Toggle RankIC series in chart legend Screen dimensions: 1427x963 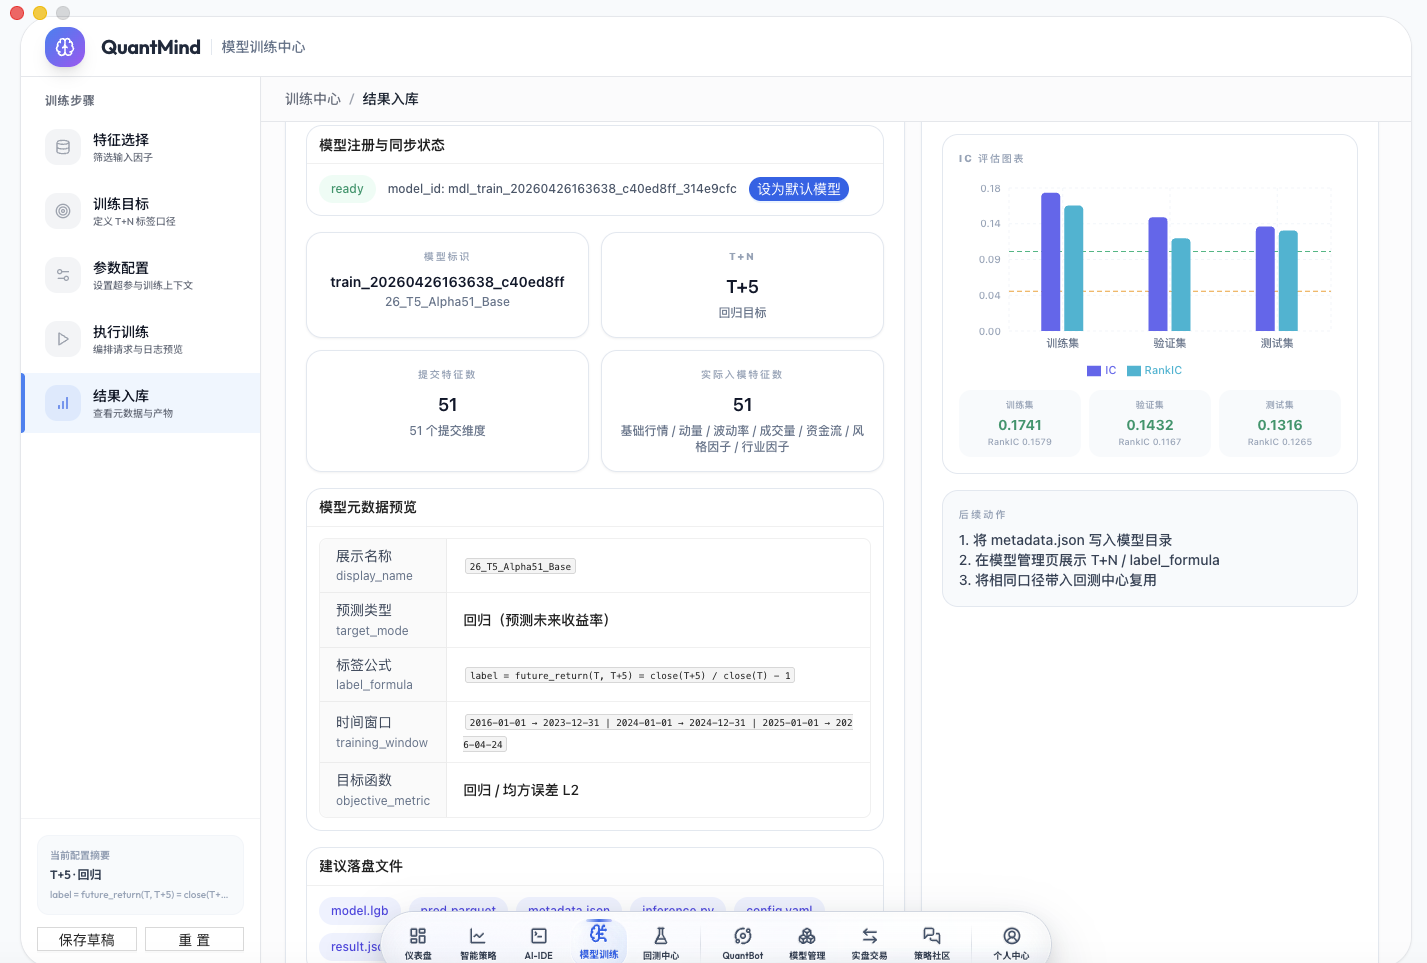[1155, 370]
